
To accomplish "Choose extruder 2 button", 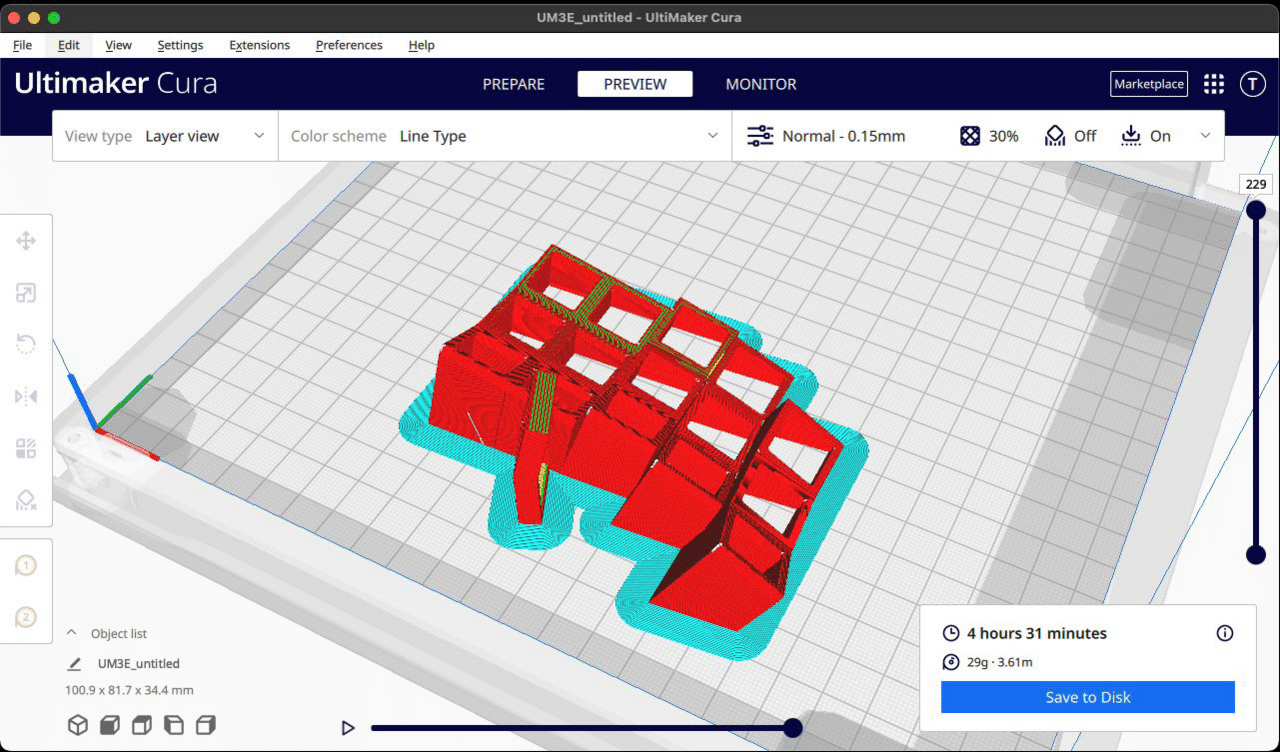I will (26, 618).
